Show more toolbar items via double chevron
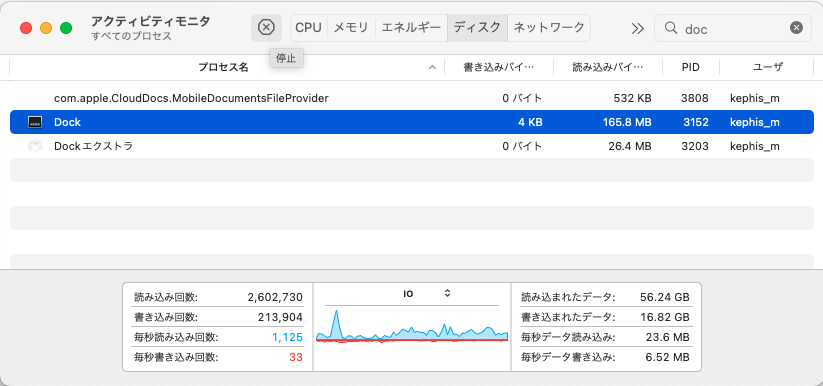 (x=637, y=28)
